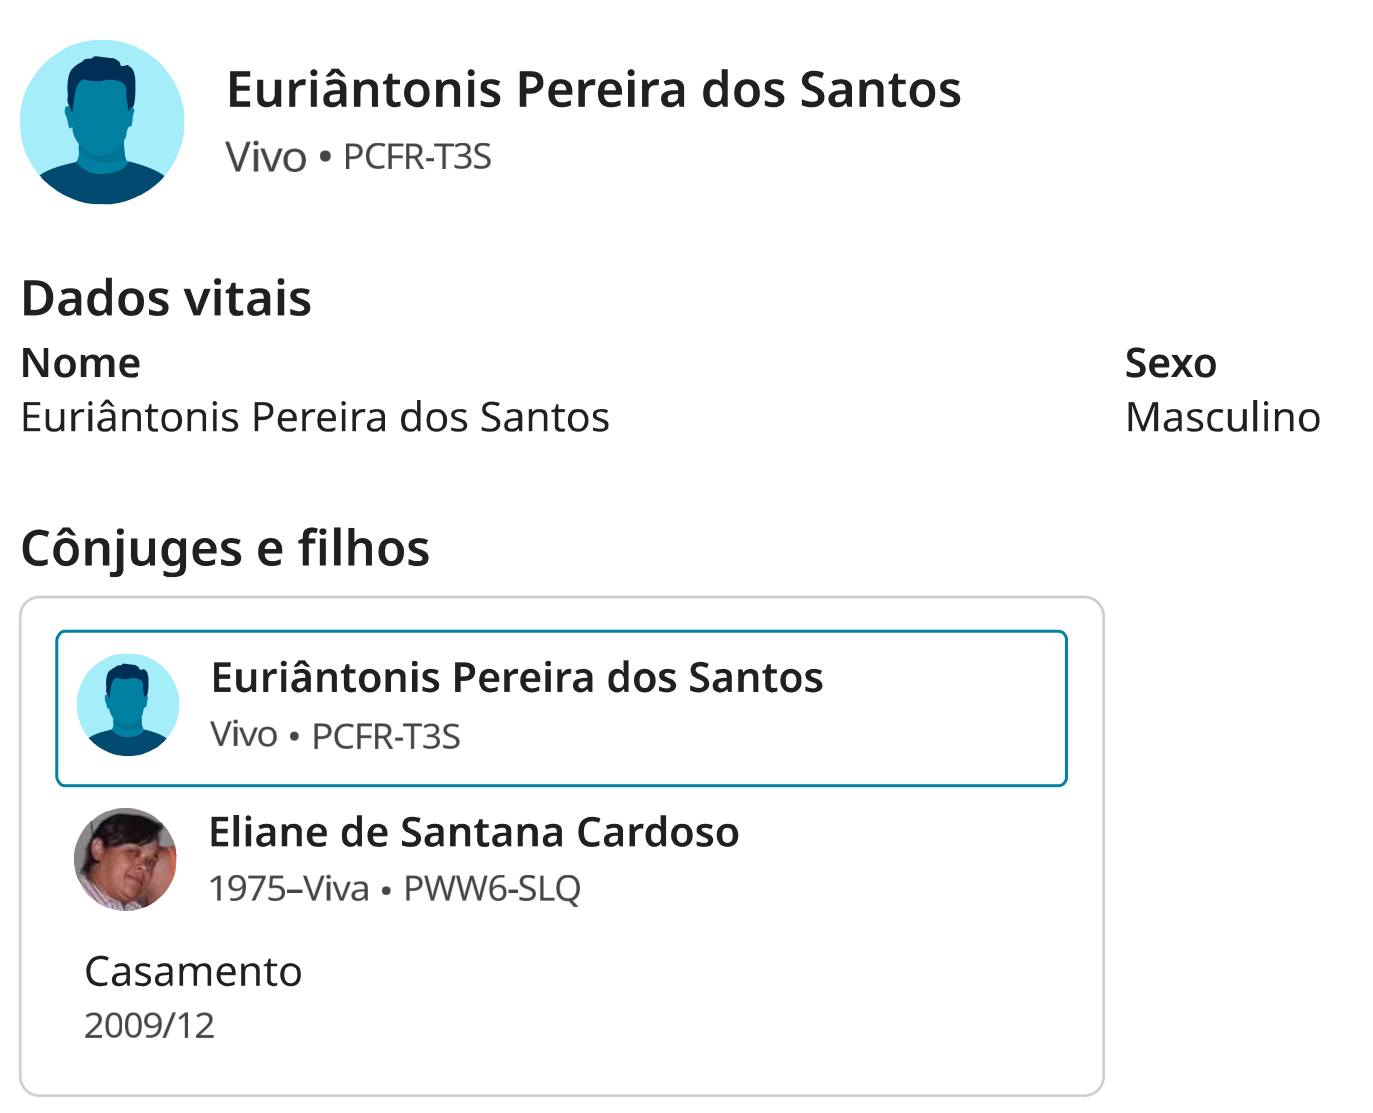Copy the PCFR-T3S ID in the header
Screen dimensions: 1373x1113
click(x=417, y=157)
